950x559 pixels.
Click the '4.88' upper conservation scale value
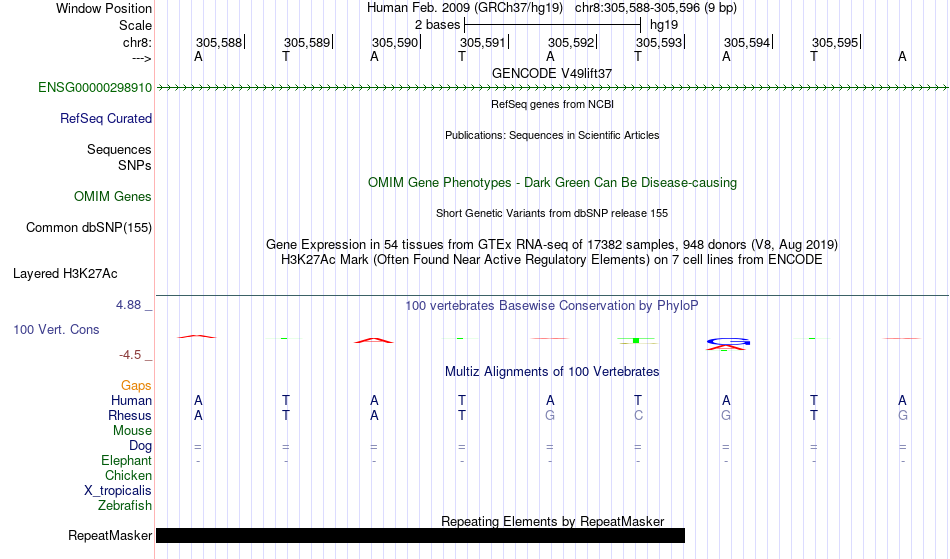coord(128,305)
